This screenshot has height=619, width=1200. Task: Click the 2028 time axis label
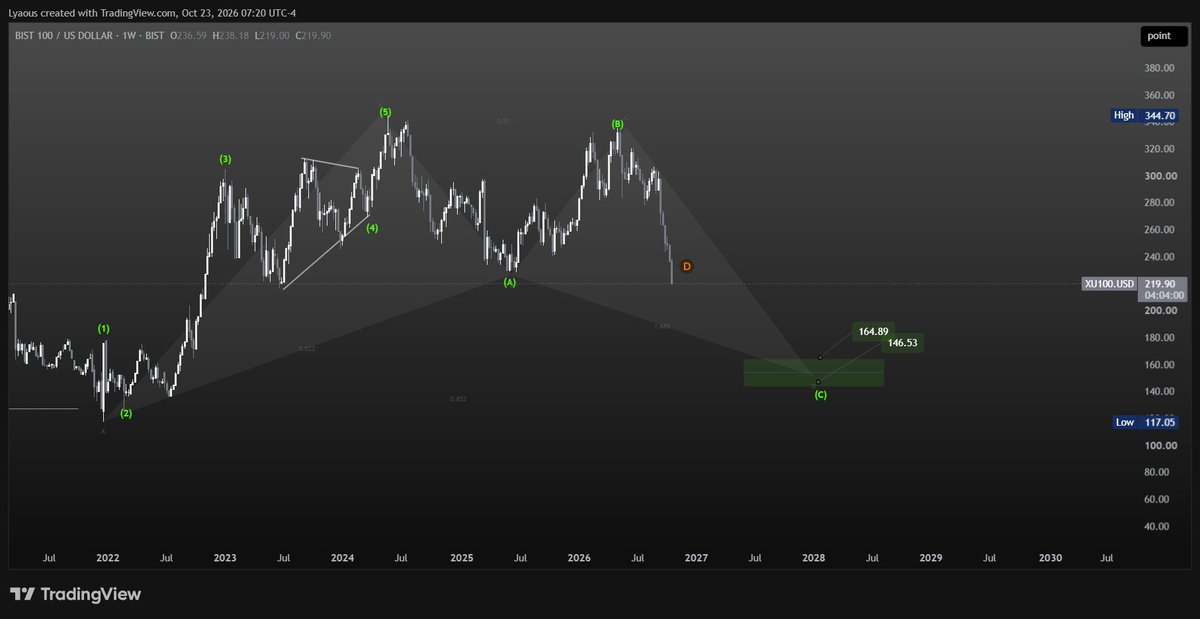[813, 558]
